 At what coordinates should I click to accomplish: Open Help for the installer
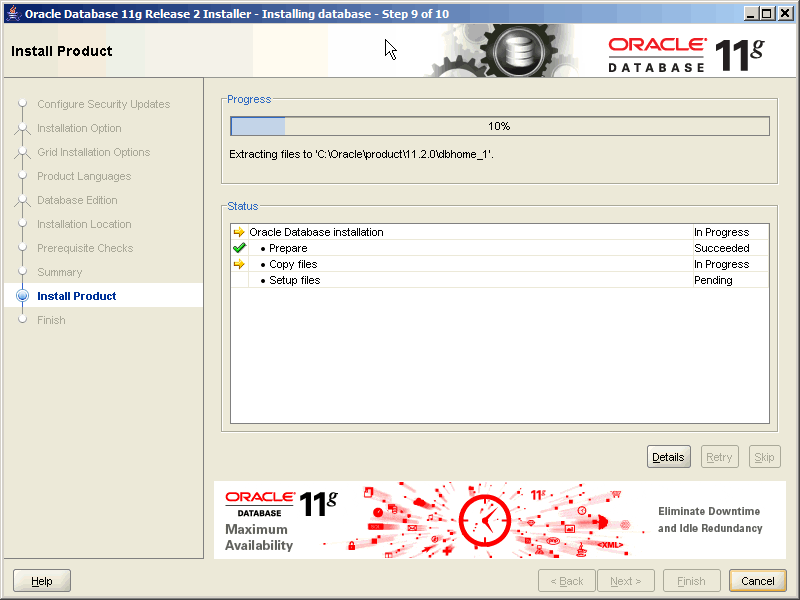pyautogui.click(x=42, y=581)
